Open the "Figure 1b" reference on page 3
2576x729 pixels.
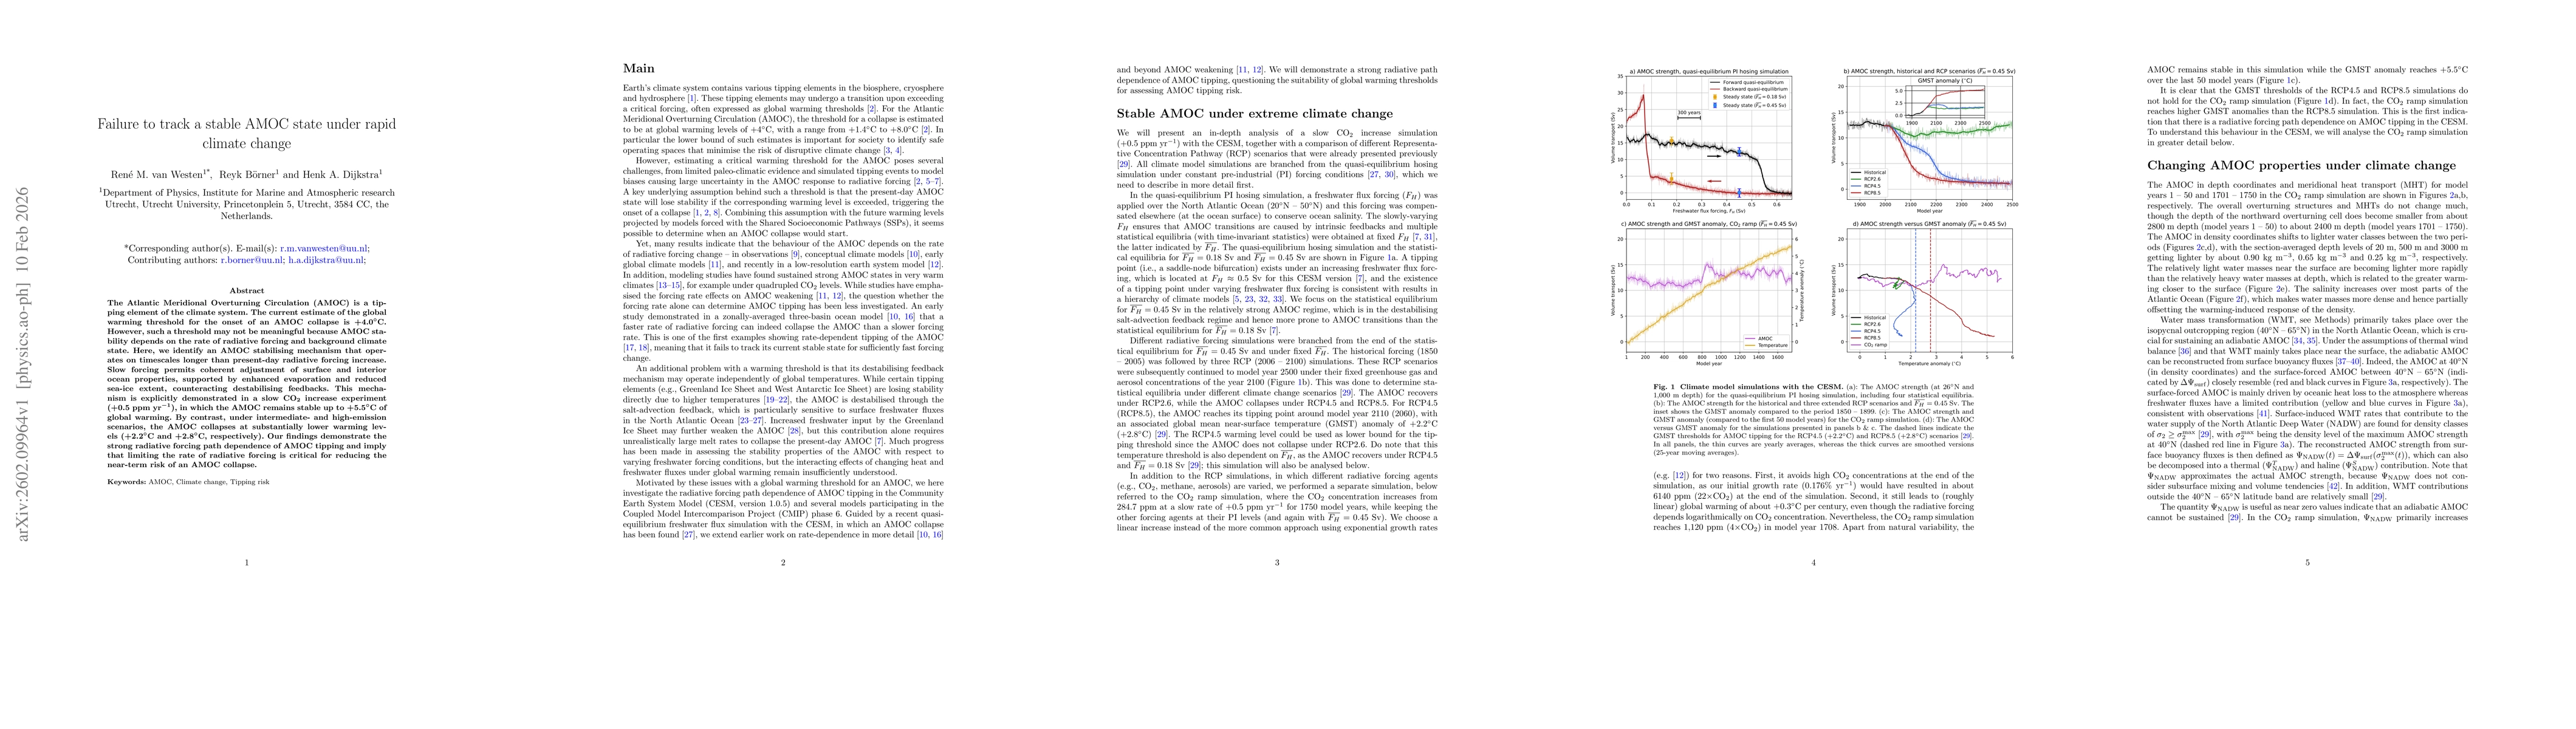[1289, 382]
